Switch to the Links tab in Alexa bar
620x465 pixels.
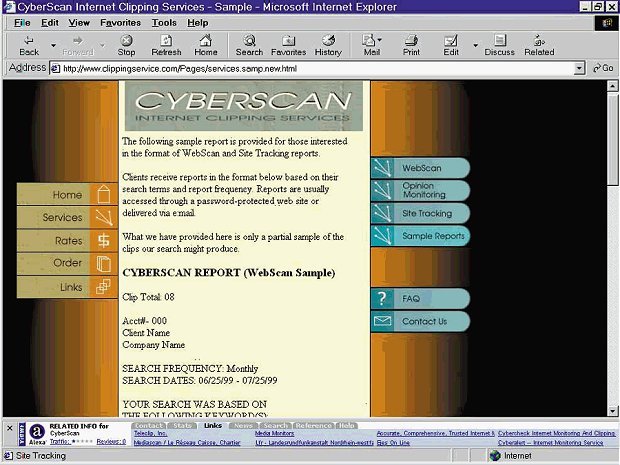pyautogui.click(x=212, y=425)
